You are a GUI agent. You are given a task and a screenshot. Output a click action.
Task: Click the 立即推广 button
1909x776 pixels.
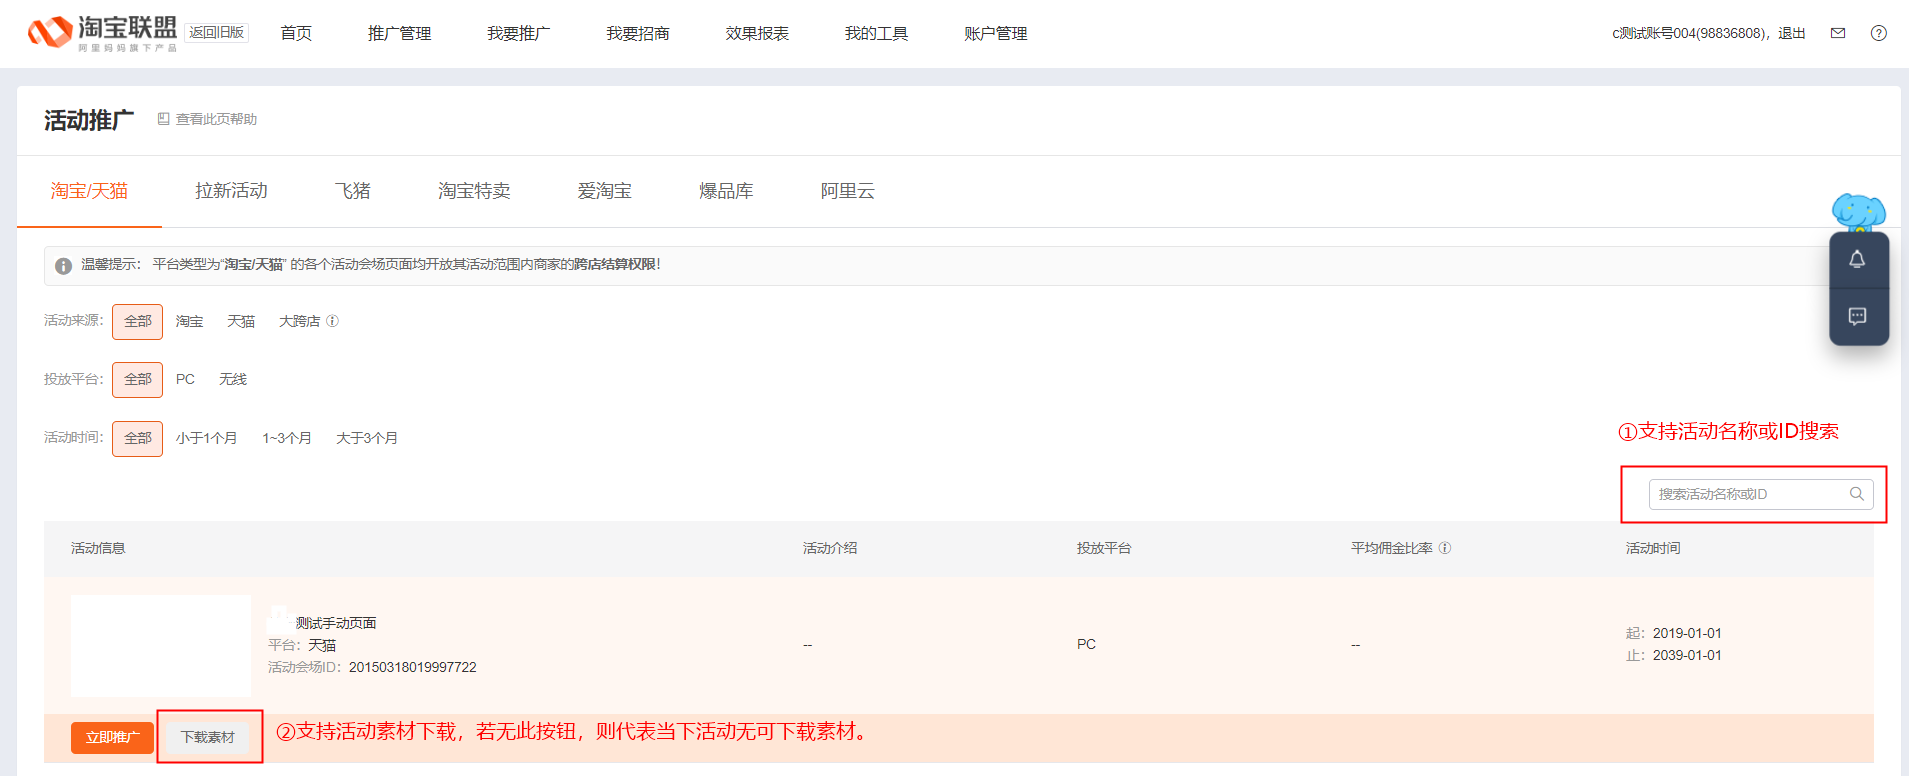(112, 737)
